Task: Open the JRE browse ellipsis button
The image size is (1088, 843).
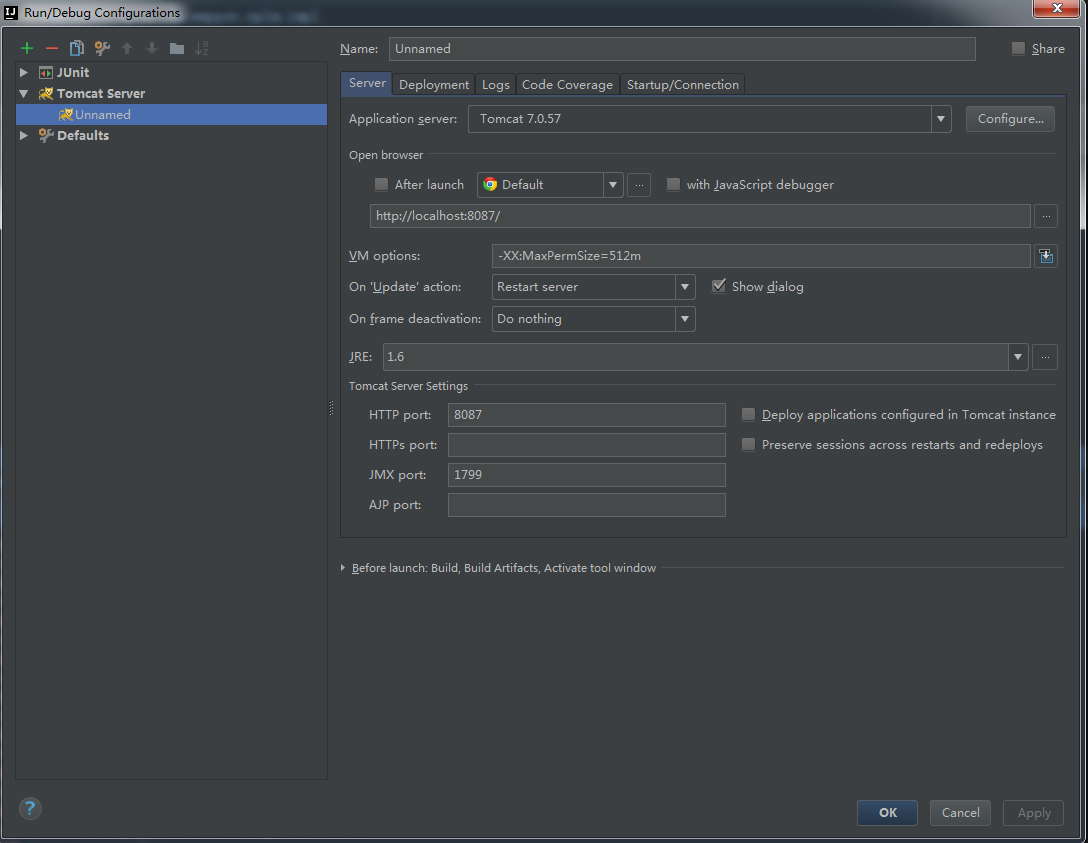Action: point(1044,357)
